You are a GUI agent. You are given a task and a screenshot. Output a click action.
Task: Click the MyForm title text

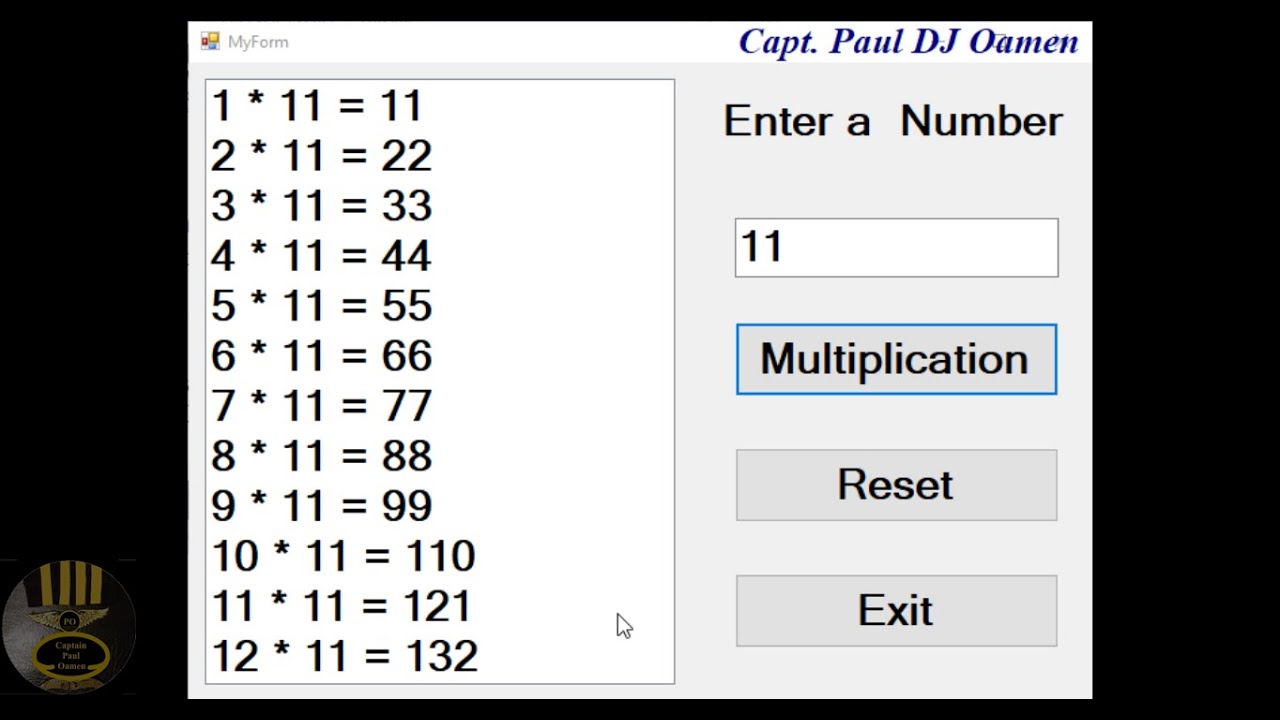pyautogui.click(x=258, y=42)
